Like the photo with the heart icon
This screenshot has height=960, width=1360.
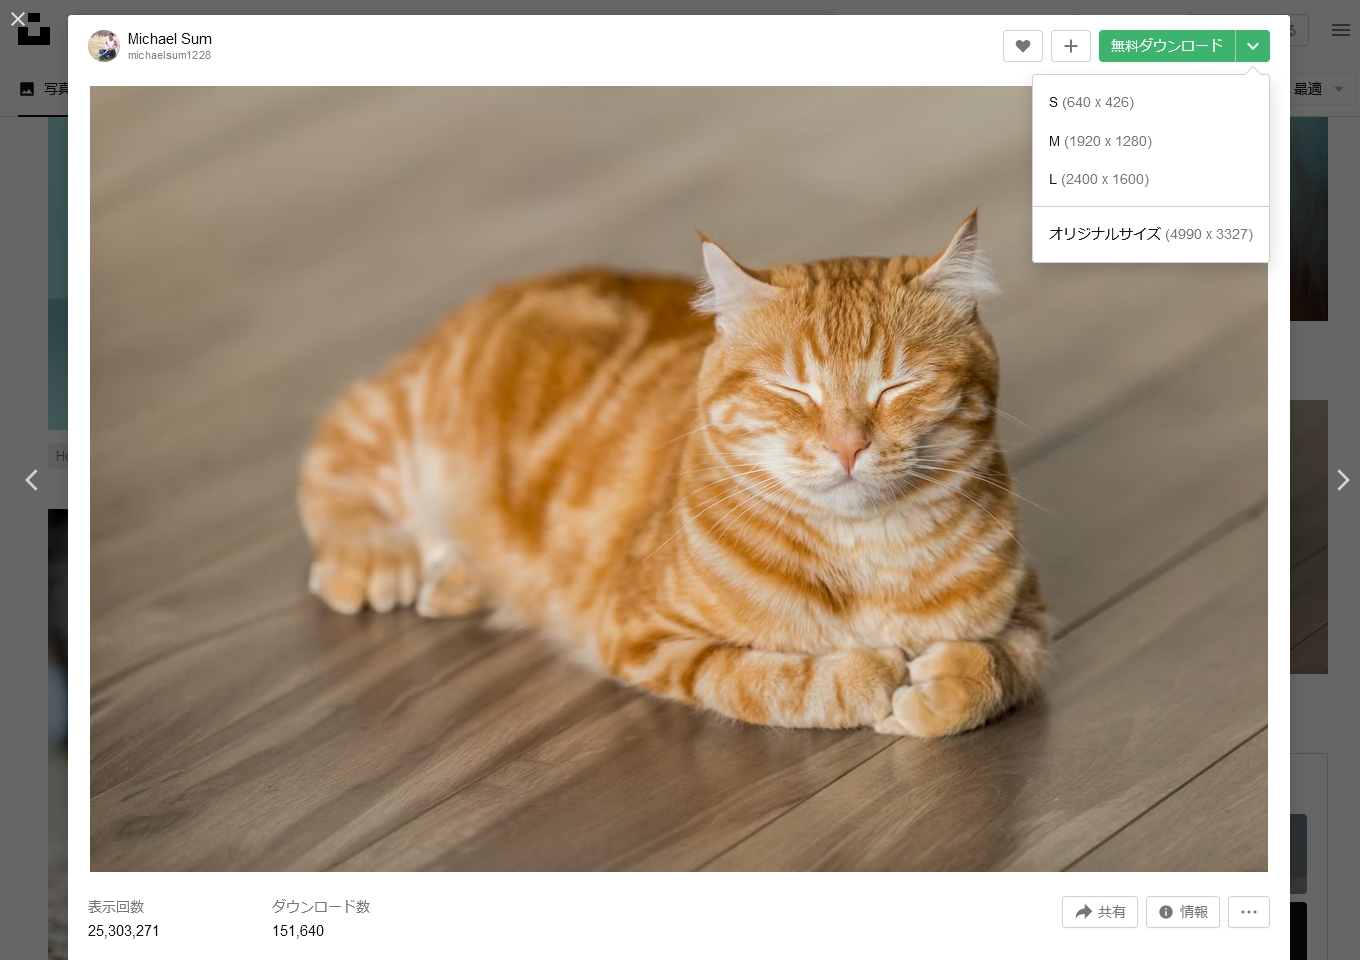[x=1023, y=46]
